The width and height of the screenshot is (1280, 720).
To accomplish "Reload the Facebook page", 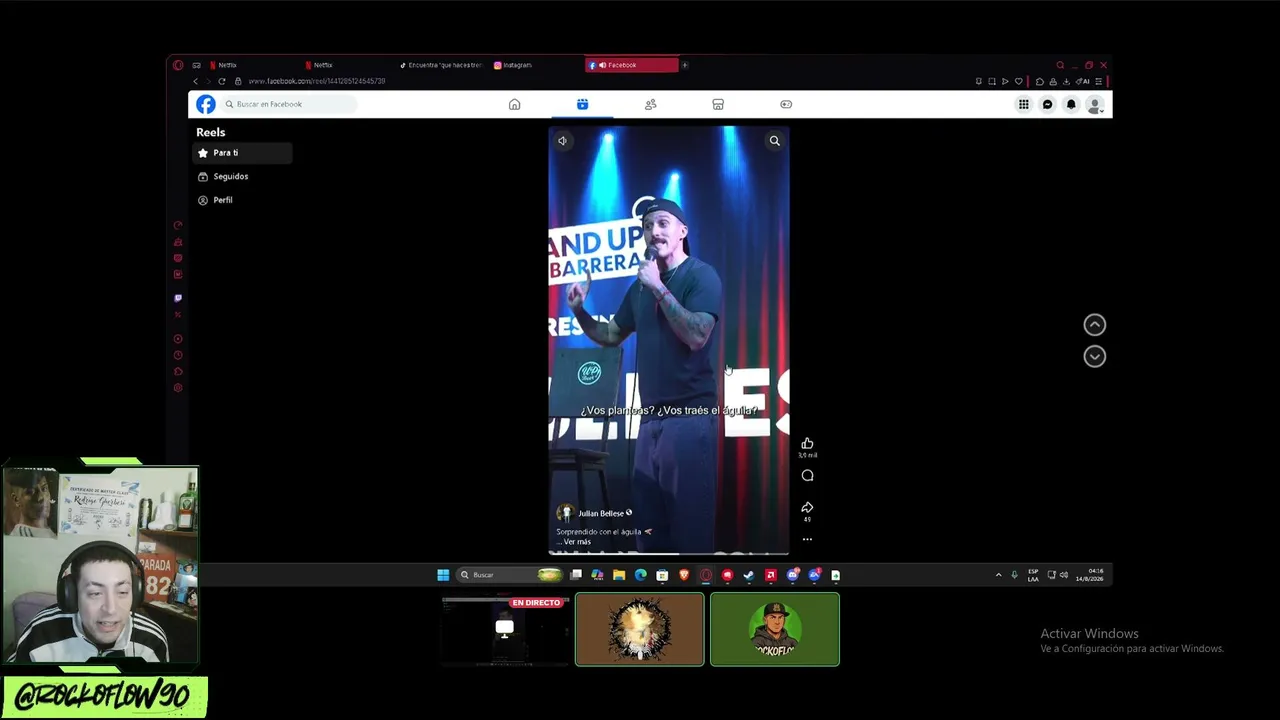I will (x=221, y=81).
